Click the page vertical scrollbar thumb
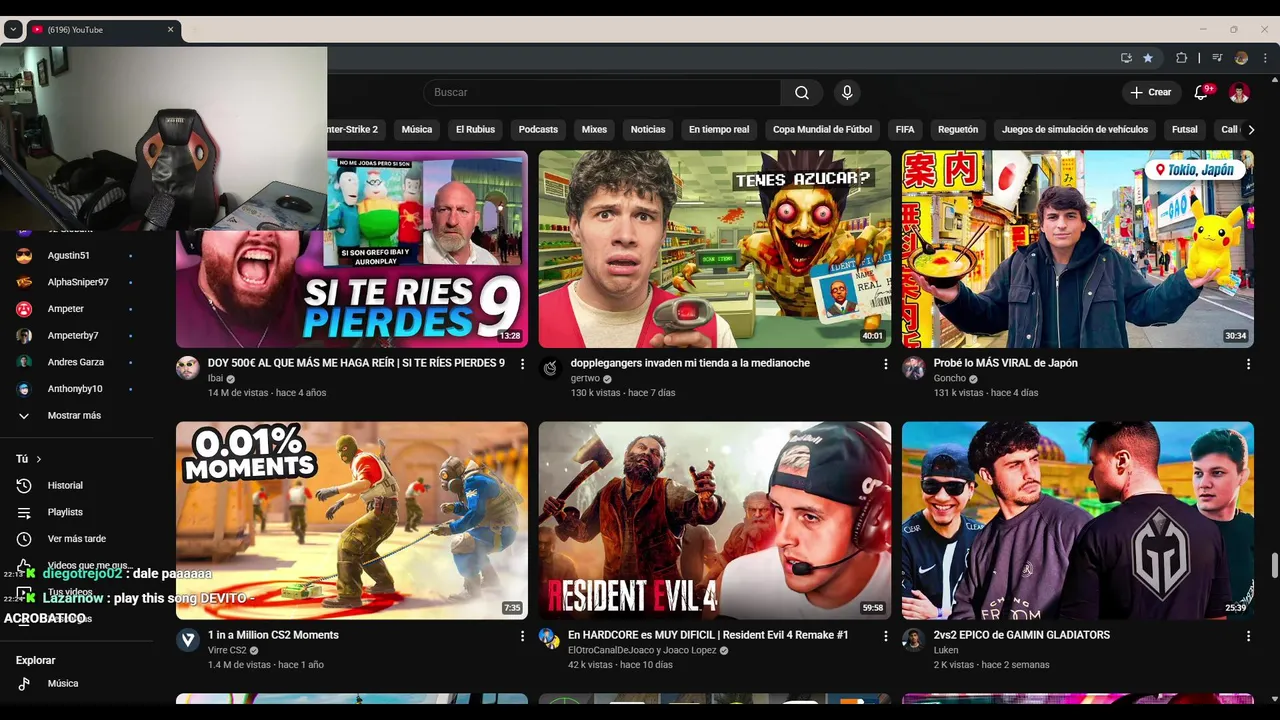This screenshot has height=720, width=1280. click(1274, 565)
